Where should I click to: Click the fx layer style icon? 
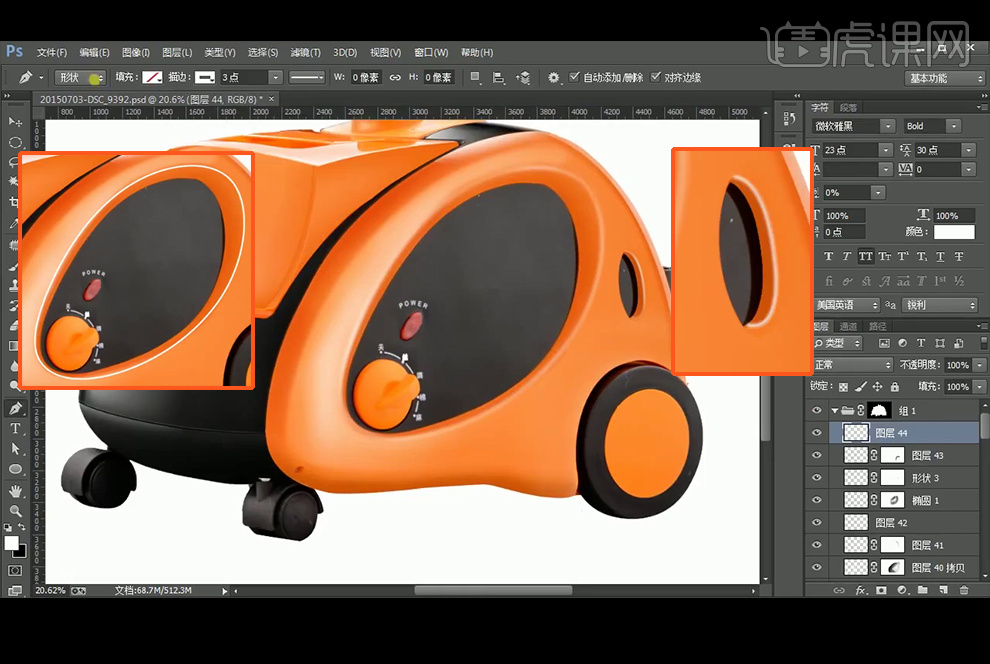[859, 591]
